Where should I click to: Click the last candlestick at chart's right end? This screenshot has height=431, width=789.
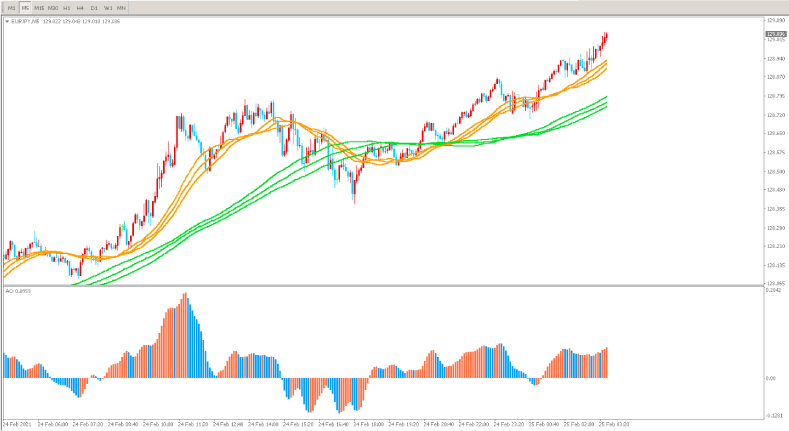(606, 37)
